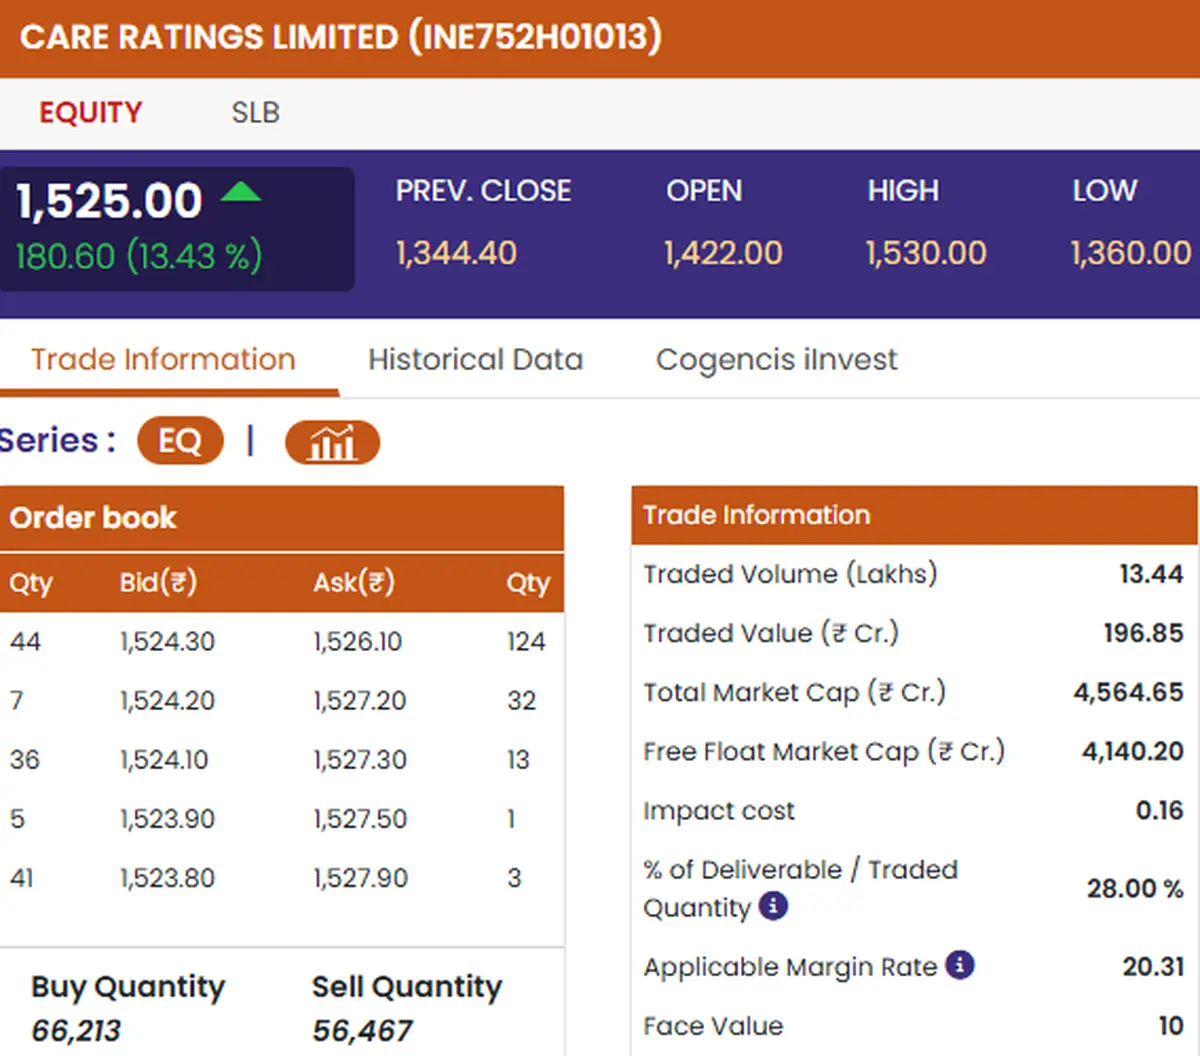This screenshot has width=1200, height=1056.
Task: Click bid price 1,524.20
Action: (167, 700)
